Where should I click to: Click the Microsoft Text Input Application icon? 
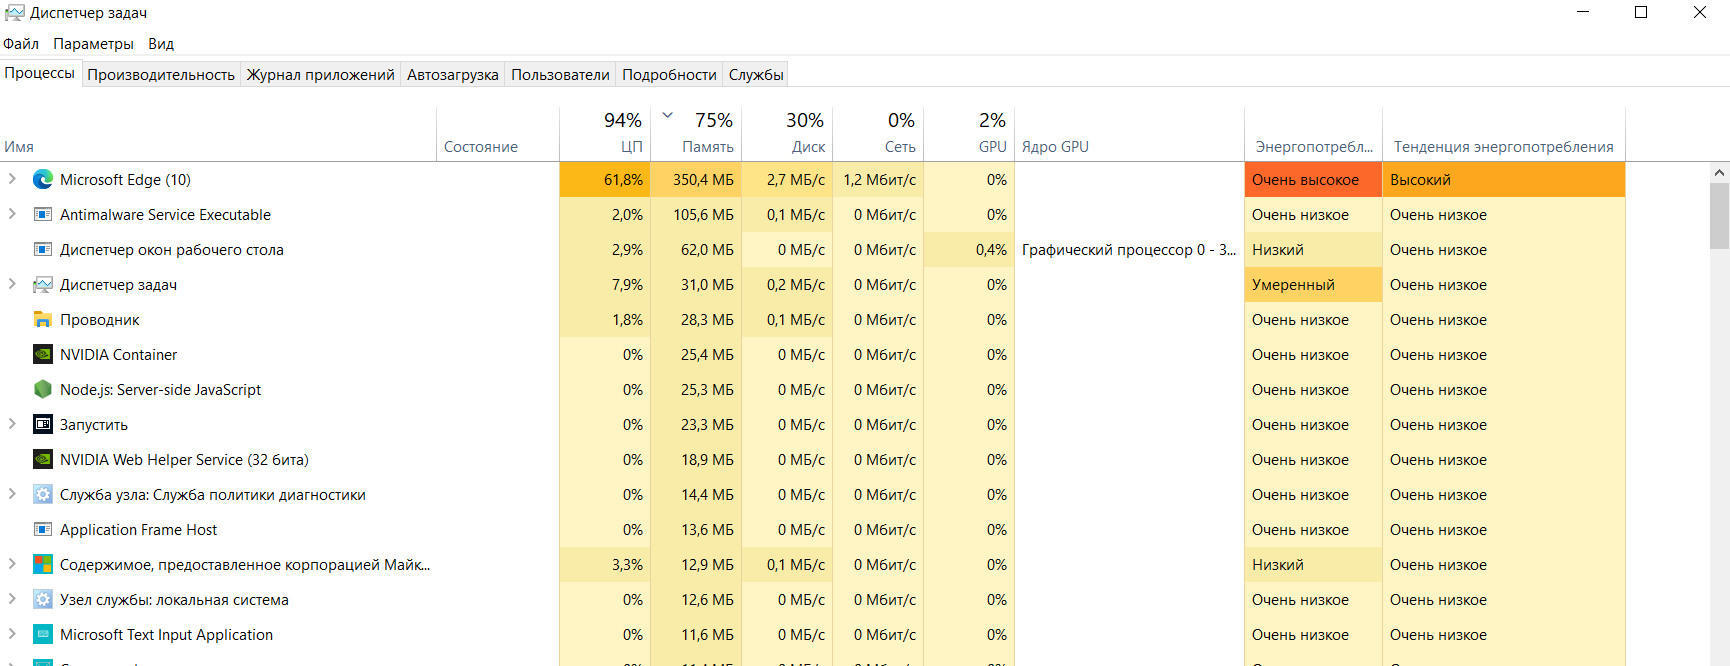click(43, 635)
